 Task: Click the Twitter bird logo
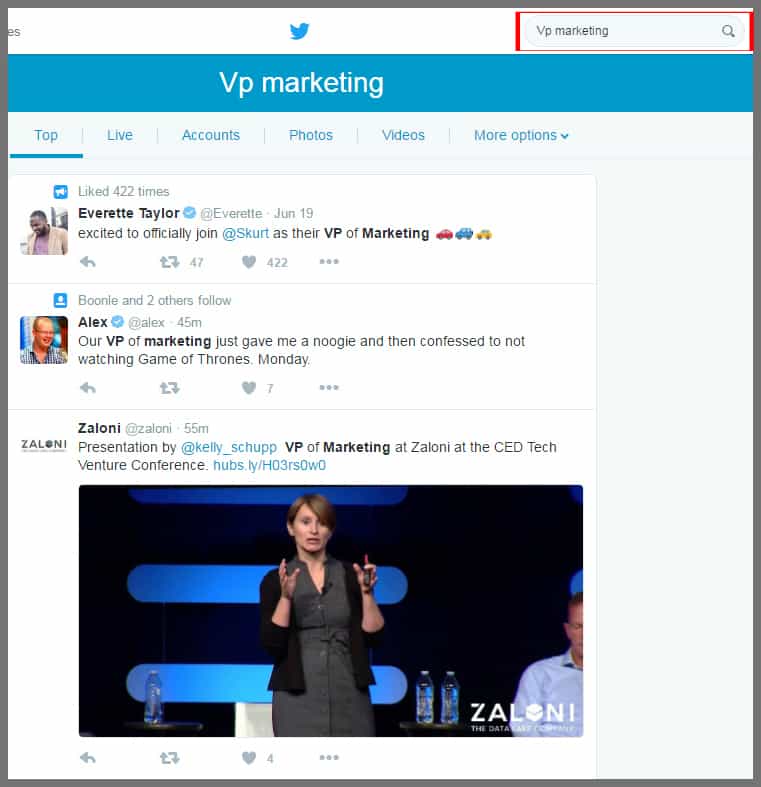299,31
